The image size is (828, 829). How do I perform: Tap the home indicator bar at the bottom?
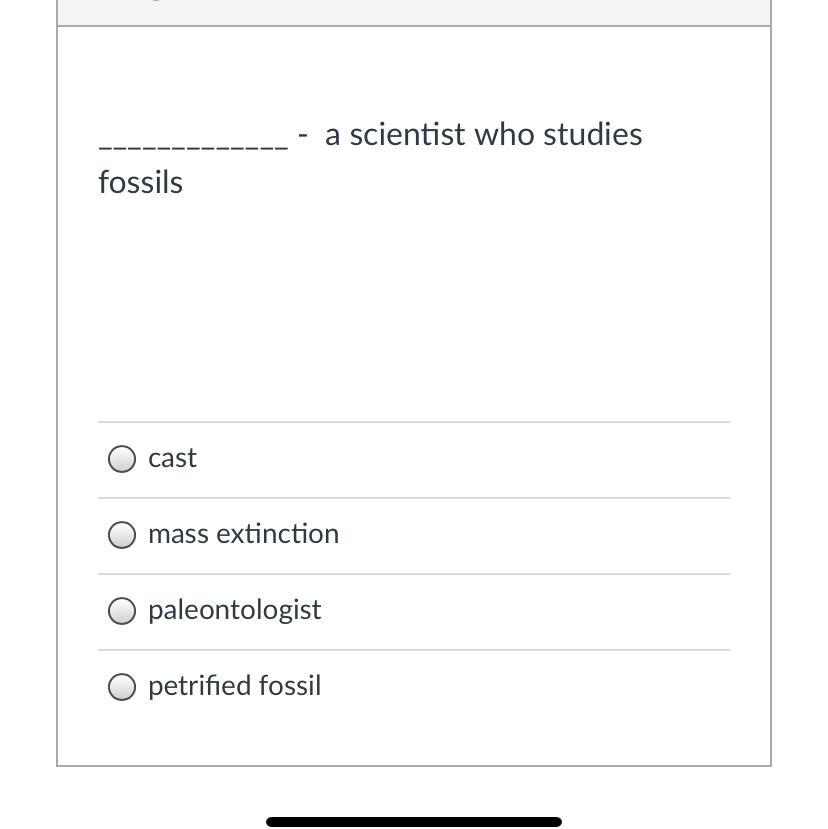click(x=414, y=822)
